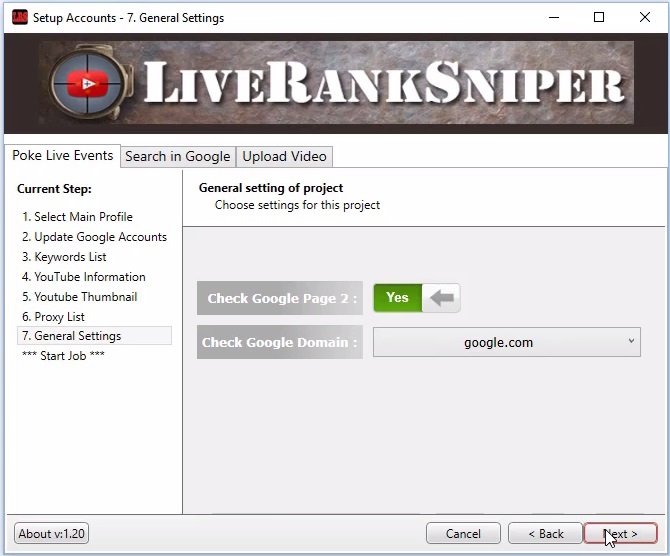Select step 4. YouTube Information
This screenshot has width=670, height=556.
pyautogui.click(x=84, y=277)
